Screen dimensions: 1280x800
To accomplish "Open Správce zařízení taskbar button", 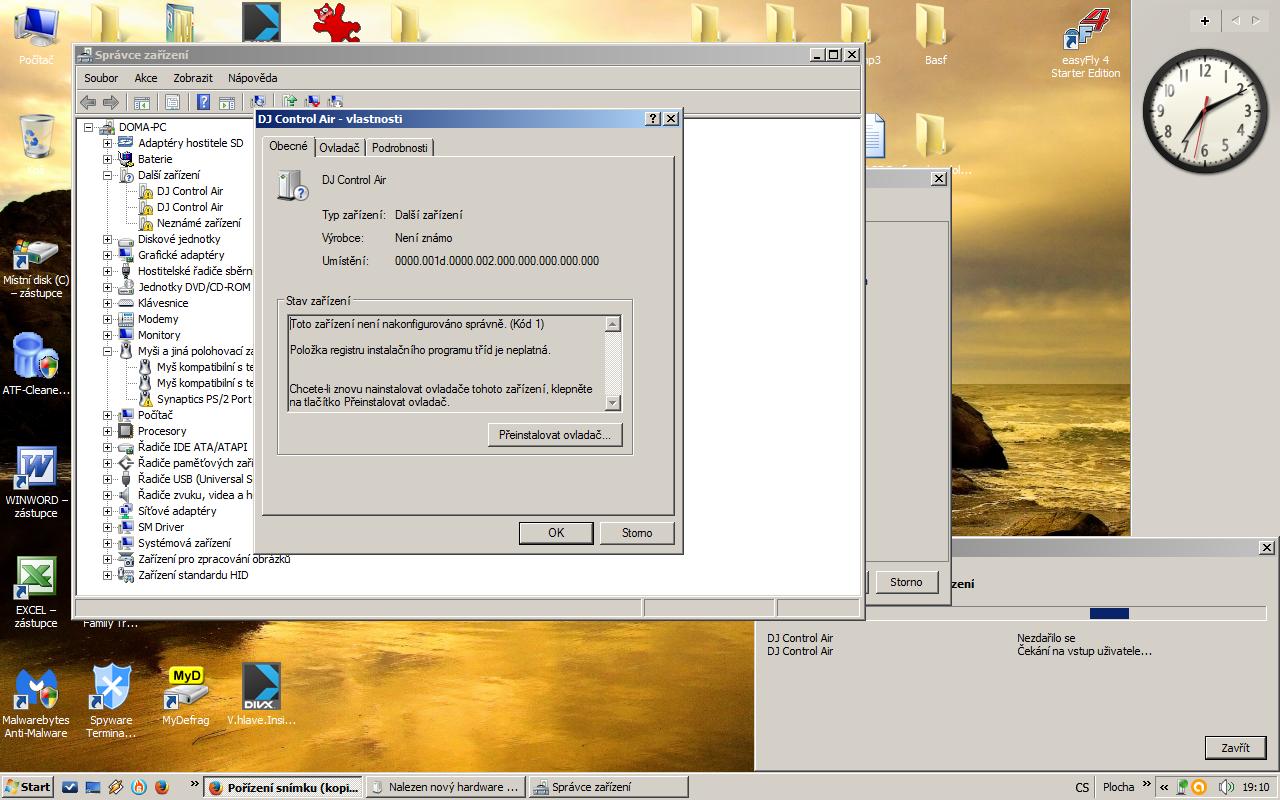I will [x=608, y=787].
